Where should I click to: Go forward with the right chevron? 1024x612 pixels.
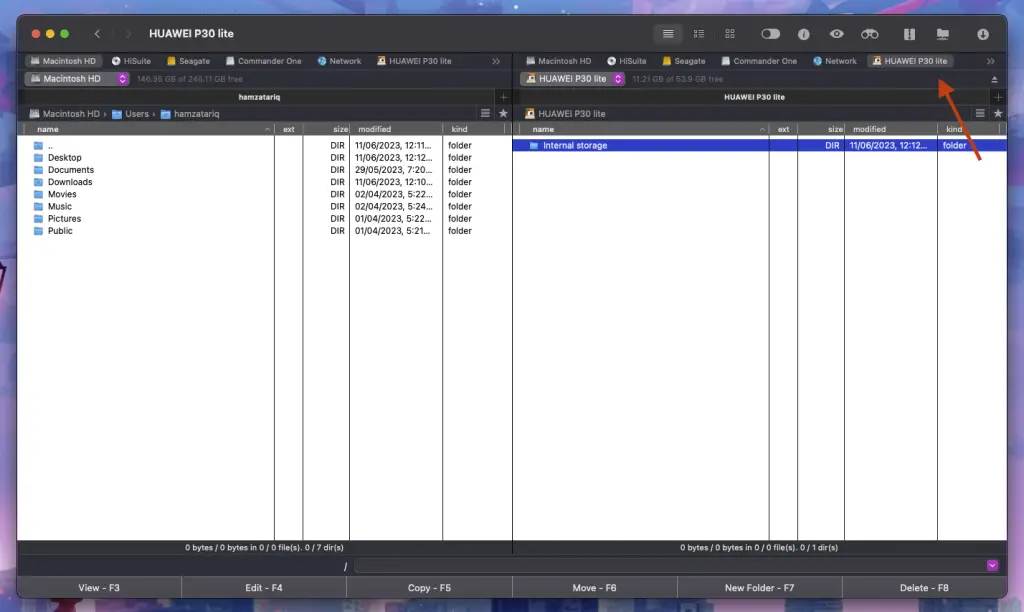click(128, 34)
